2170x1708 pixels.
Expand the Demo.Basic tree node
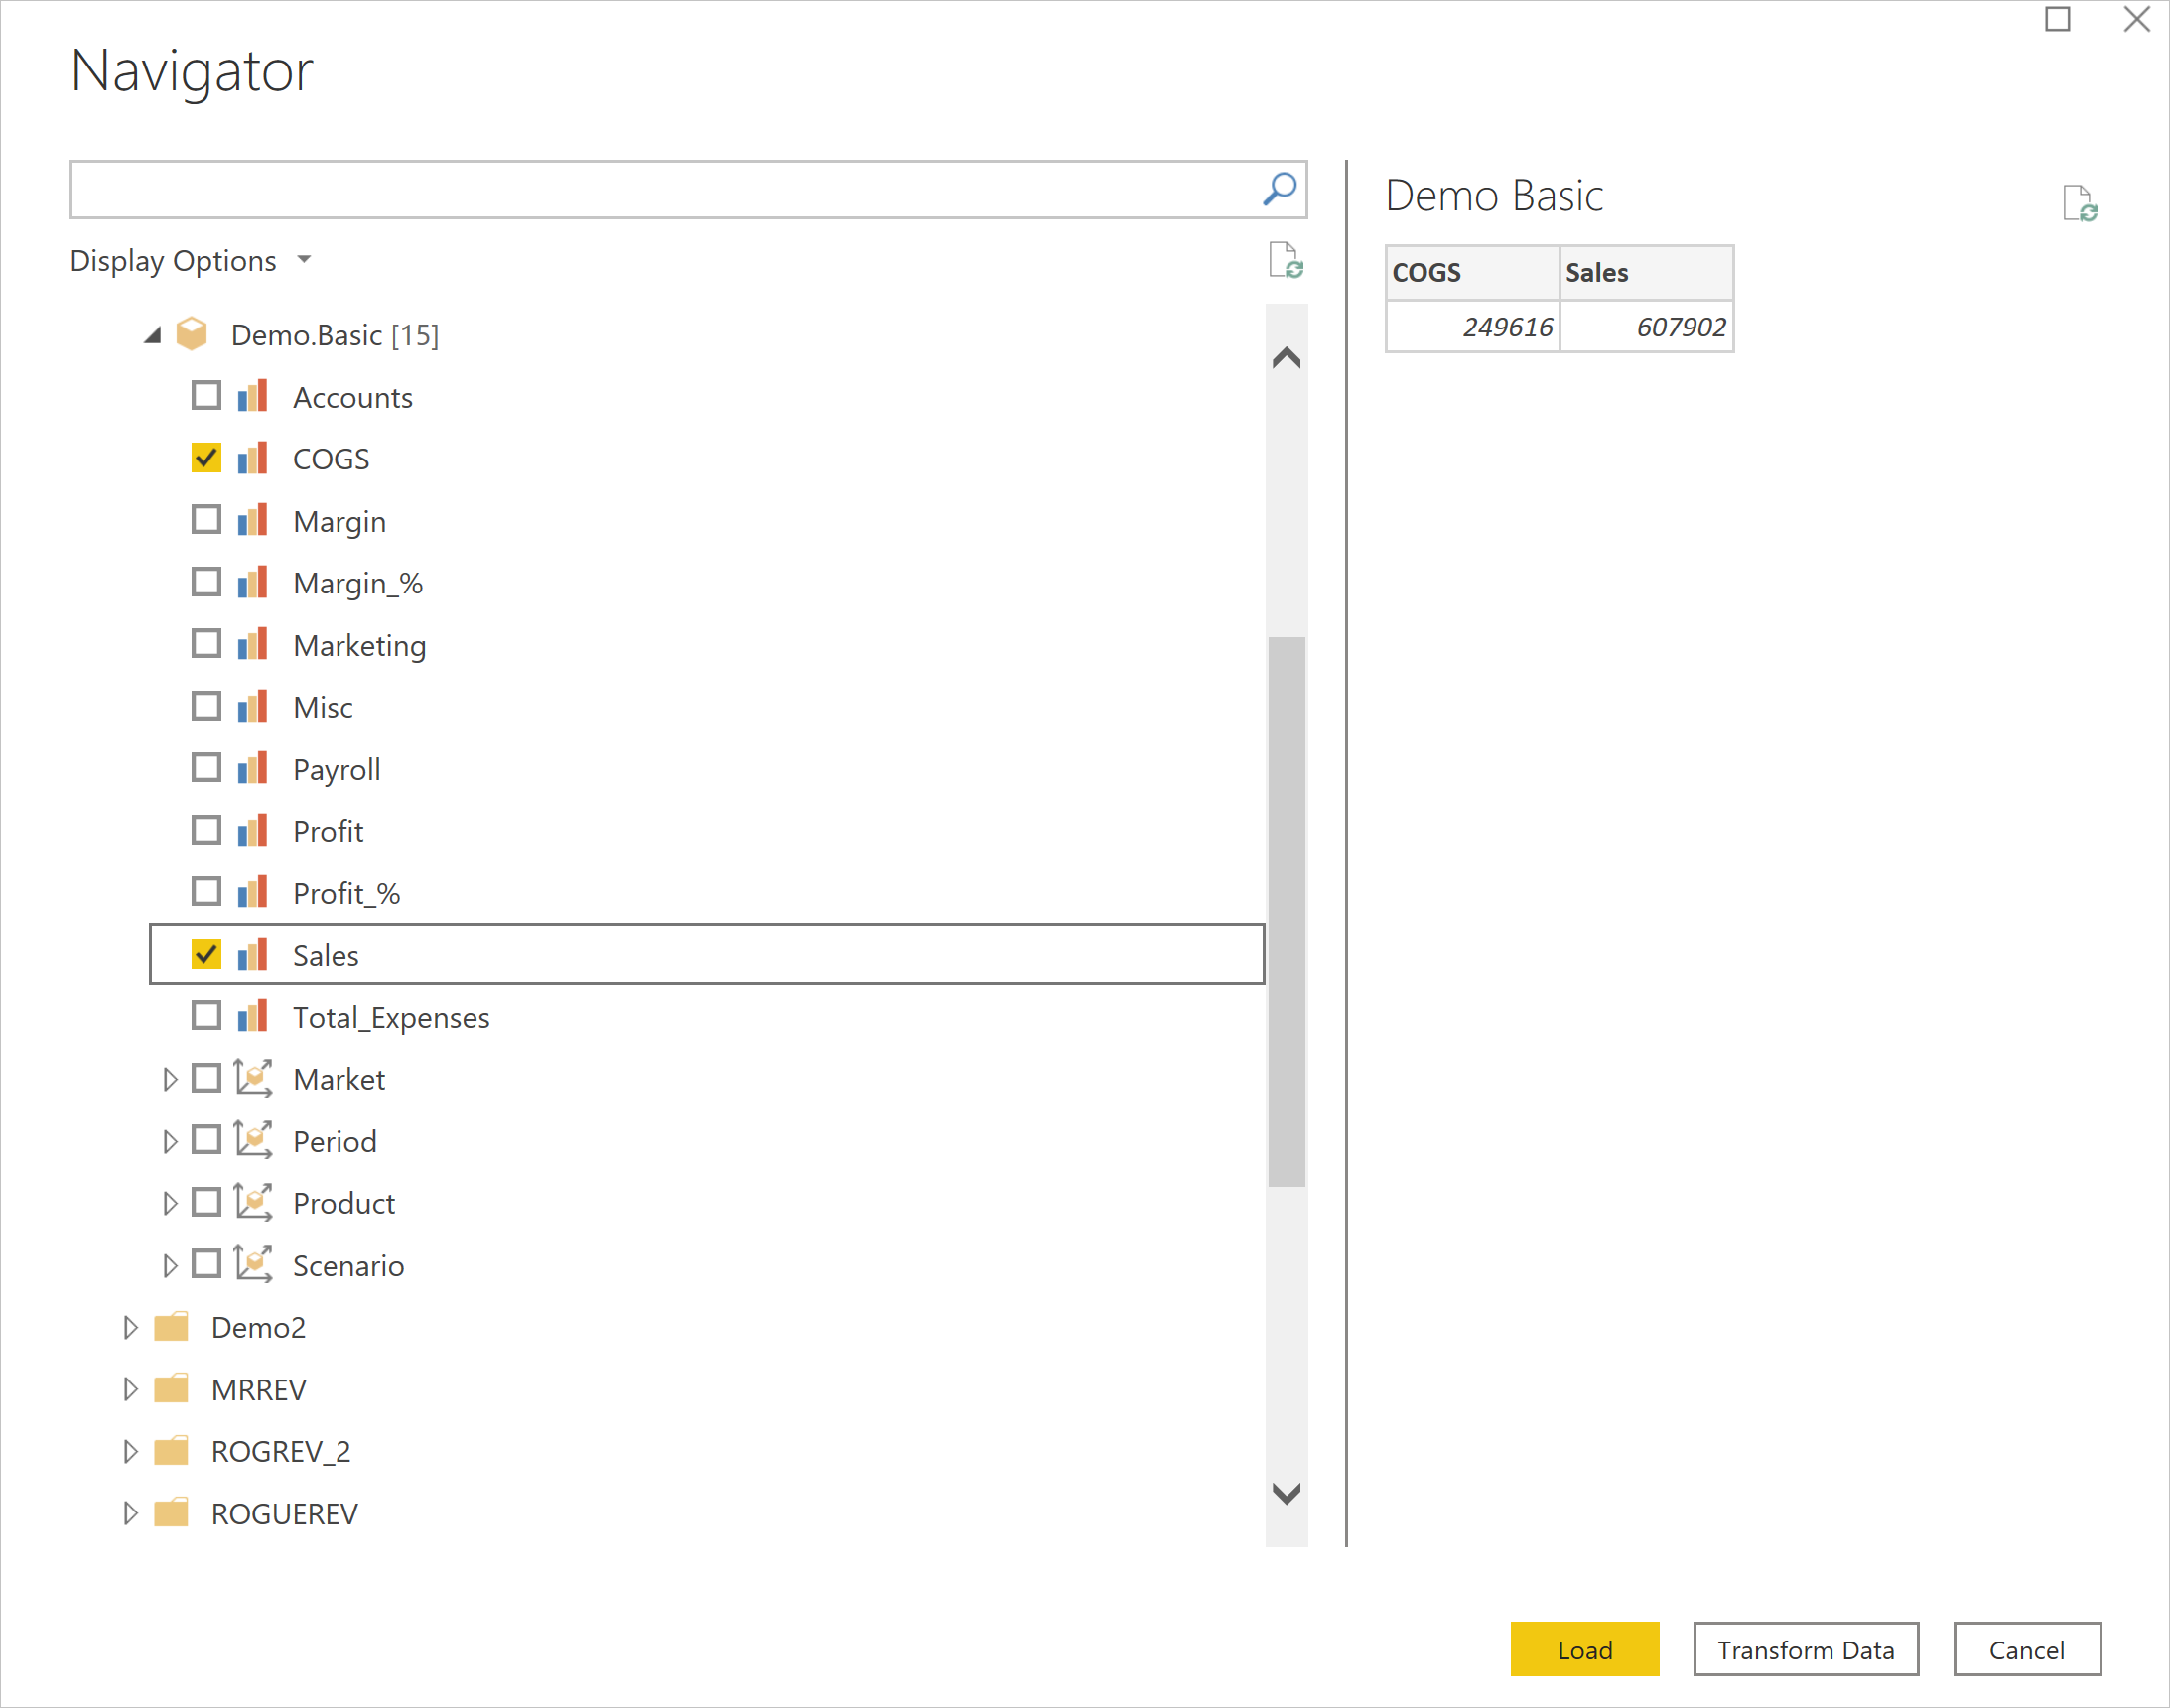(150, 334)
